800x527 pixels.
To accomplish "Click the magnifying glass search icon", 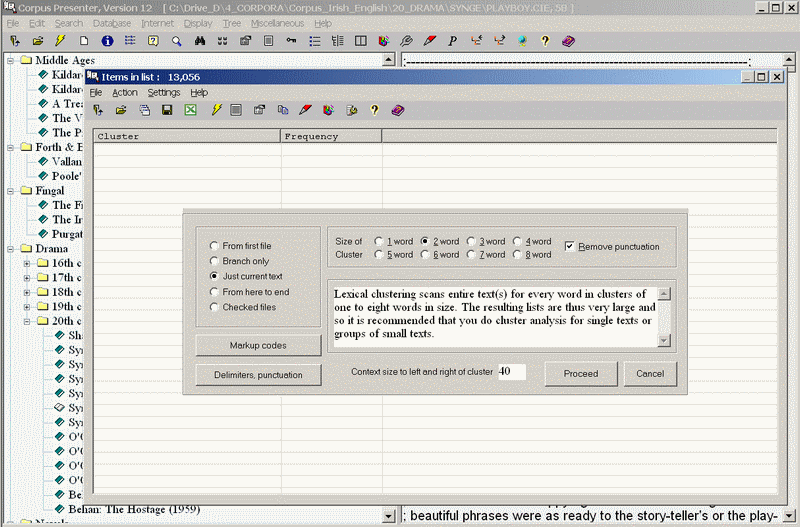I will coord(176,41).
